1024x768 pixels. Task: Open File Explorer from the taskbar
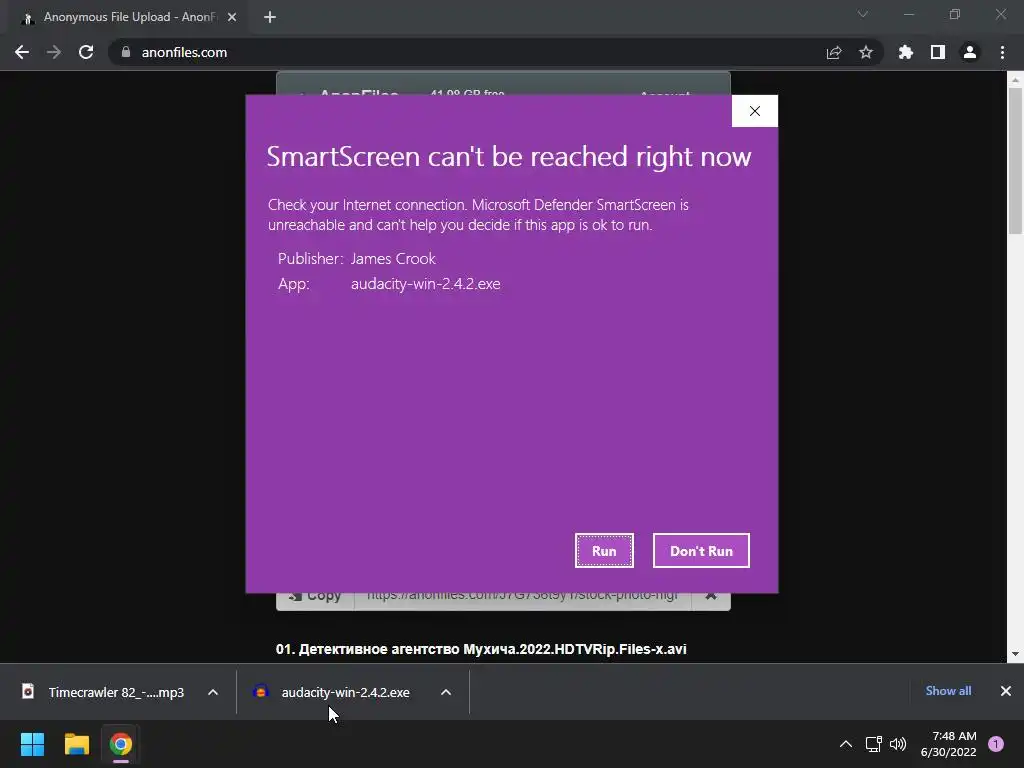pyautogui.click(x=76, y=744)
